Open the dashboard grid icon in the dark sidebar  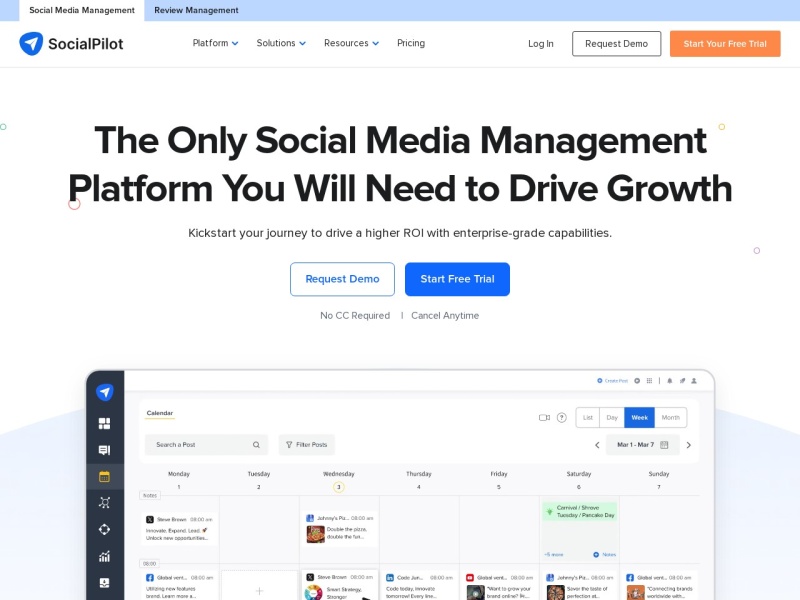pos(104,423)
